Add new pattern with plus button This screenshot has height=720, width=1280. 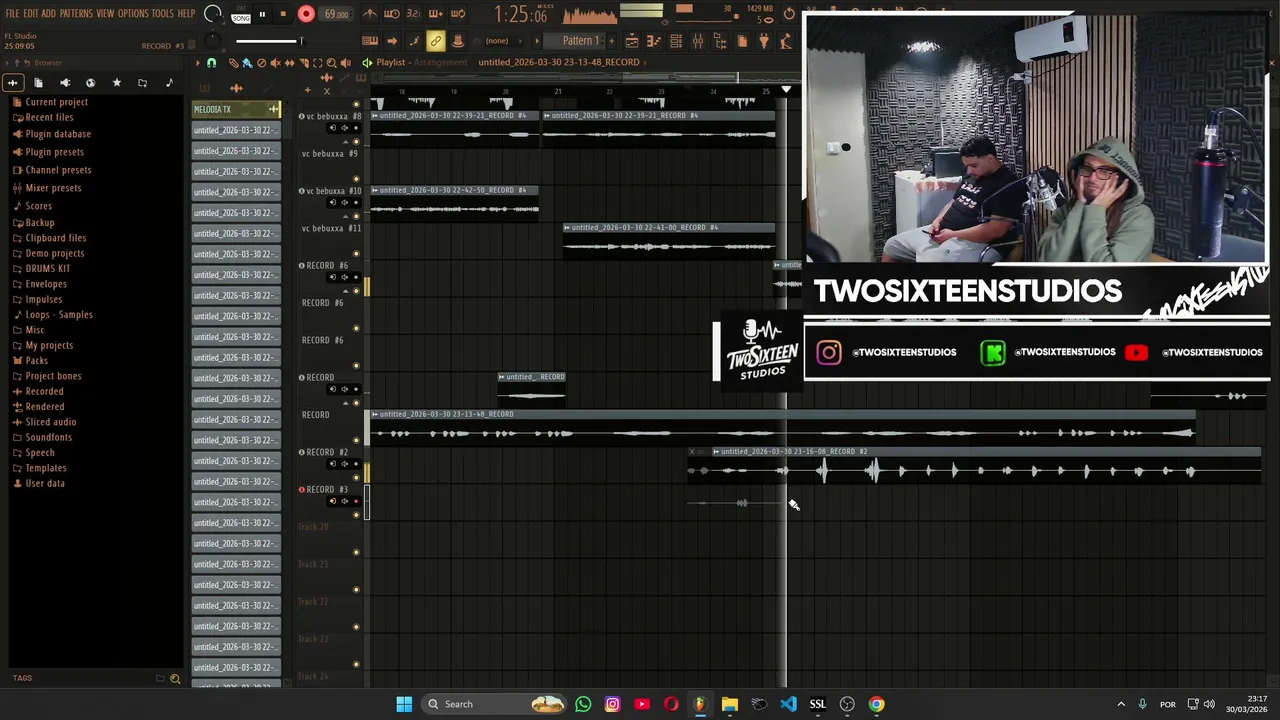coord(611,41)
